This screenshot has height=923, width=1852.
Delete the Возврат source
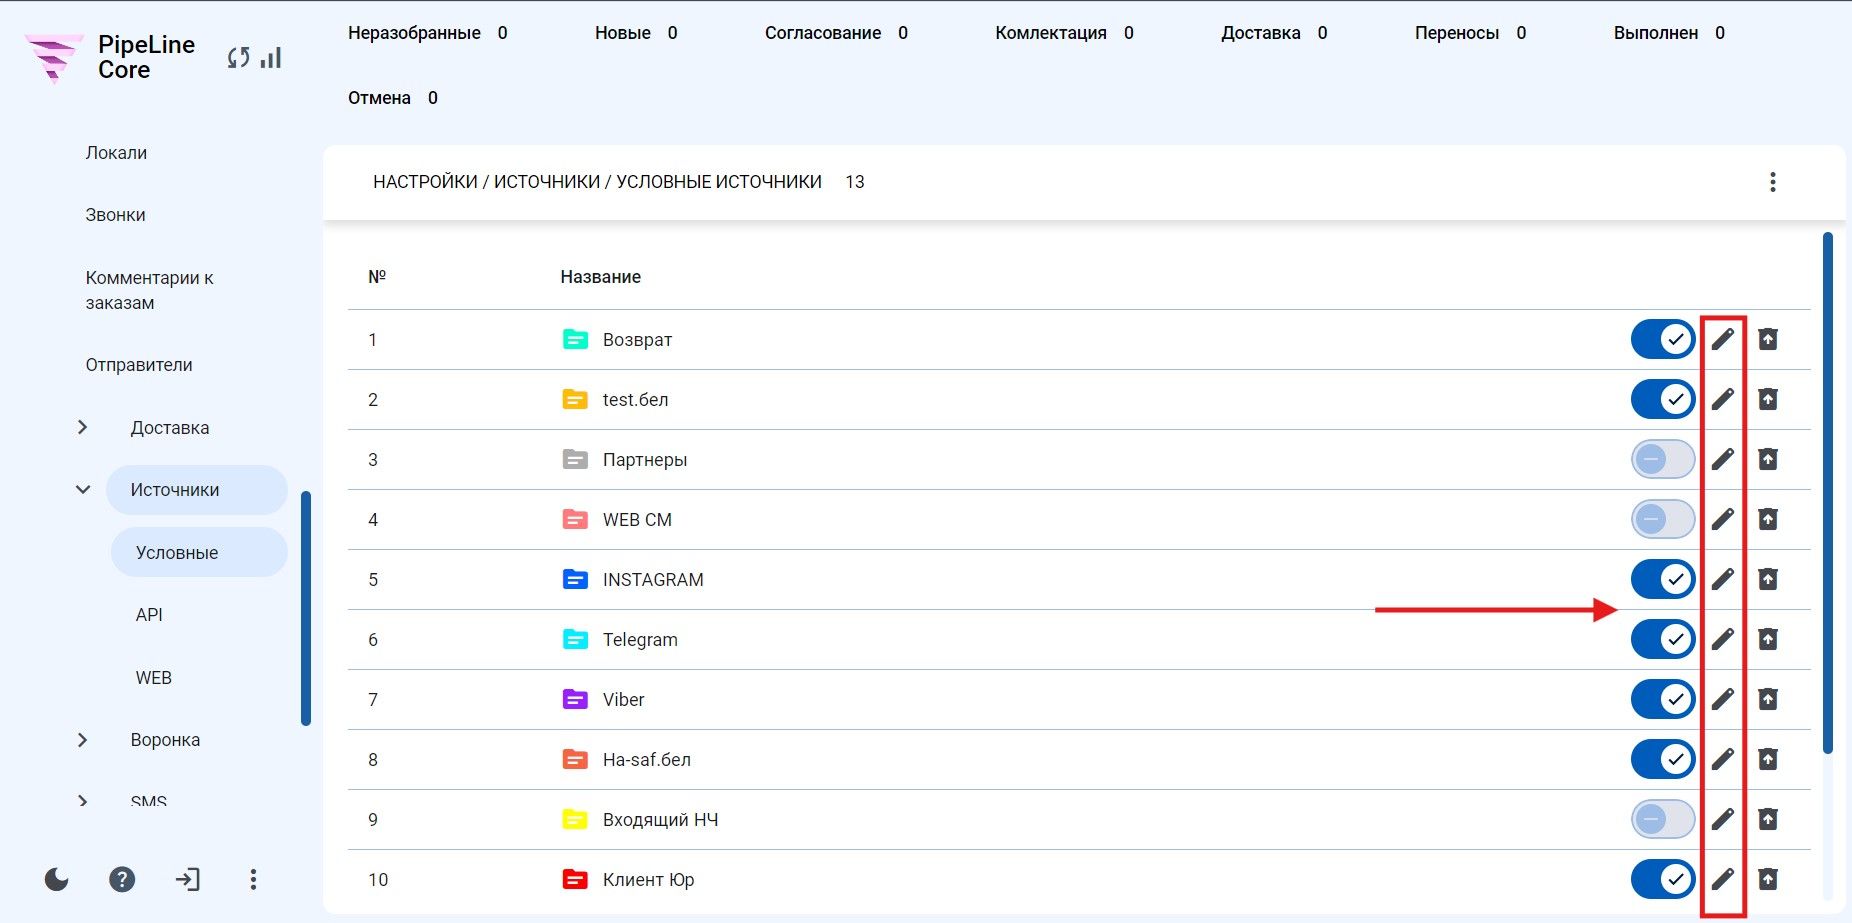click(x=1768, y=339)
